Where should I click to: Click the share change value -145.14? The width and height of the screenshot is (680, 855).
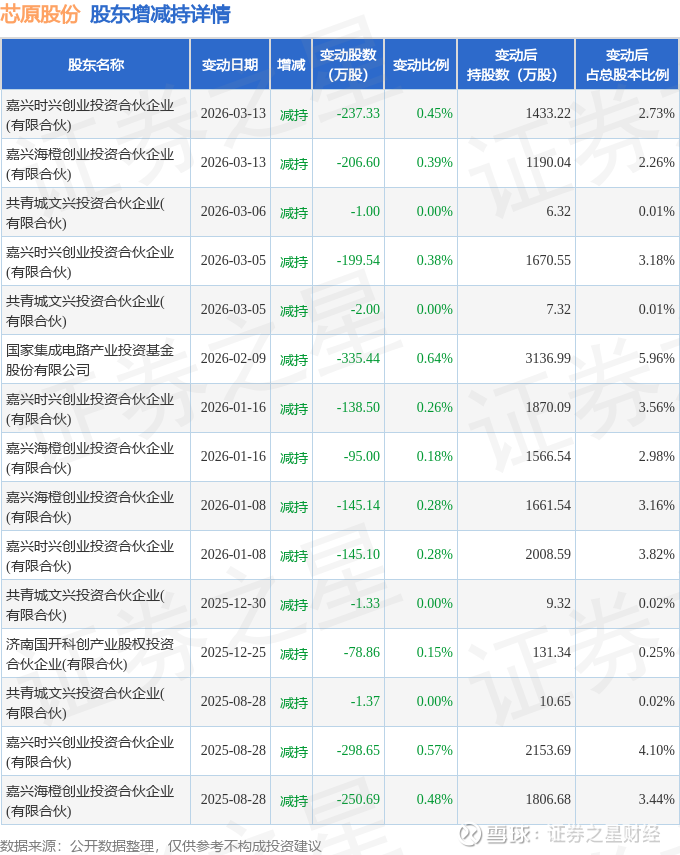tap(358, 505)
